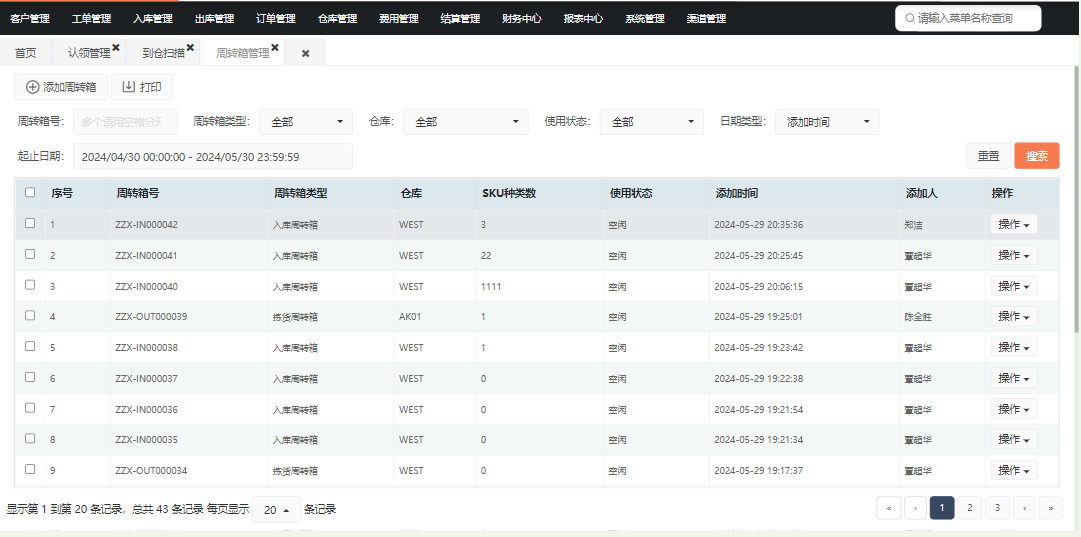
Task: Check the row for ZZX-IN000036
Action: click(x=30, y=407)
